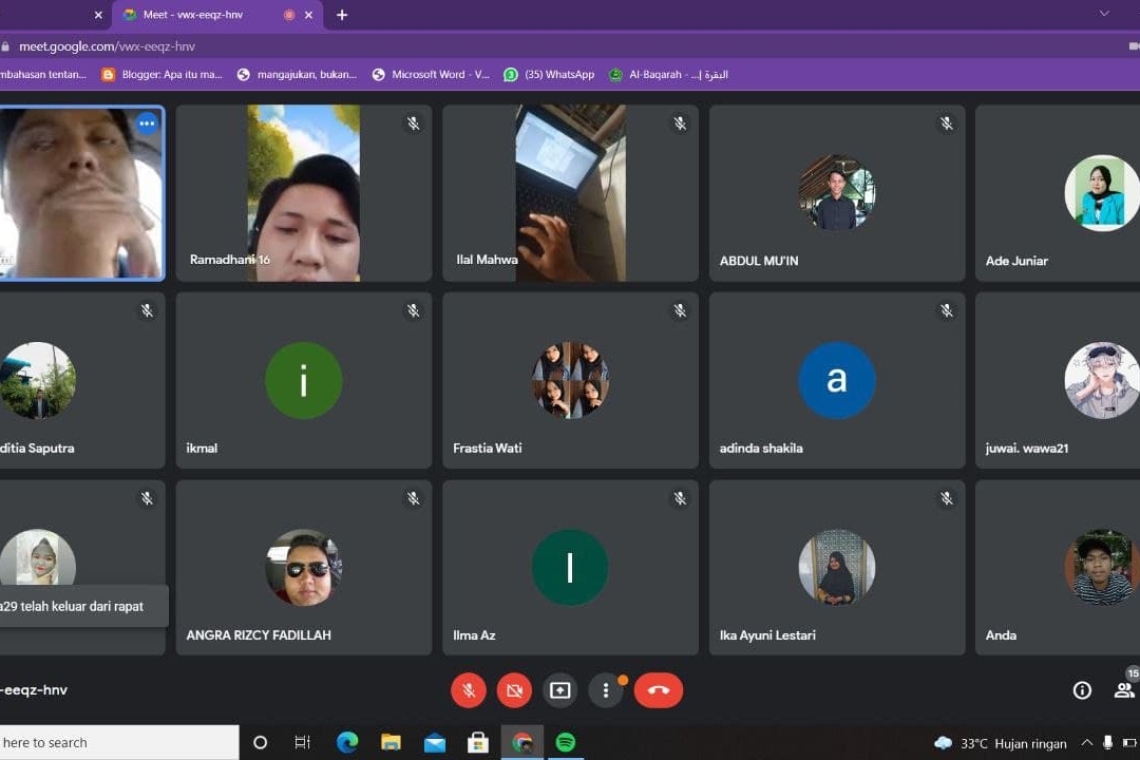This screenshot has height=760, width=1140.
Task: Click the muted mic icon on ditia Saputra
Action: click(x=147, y=311)
